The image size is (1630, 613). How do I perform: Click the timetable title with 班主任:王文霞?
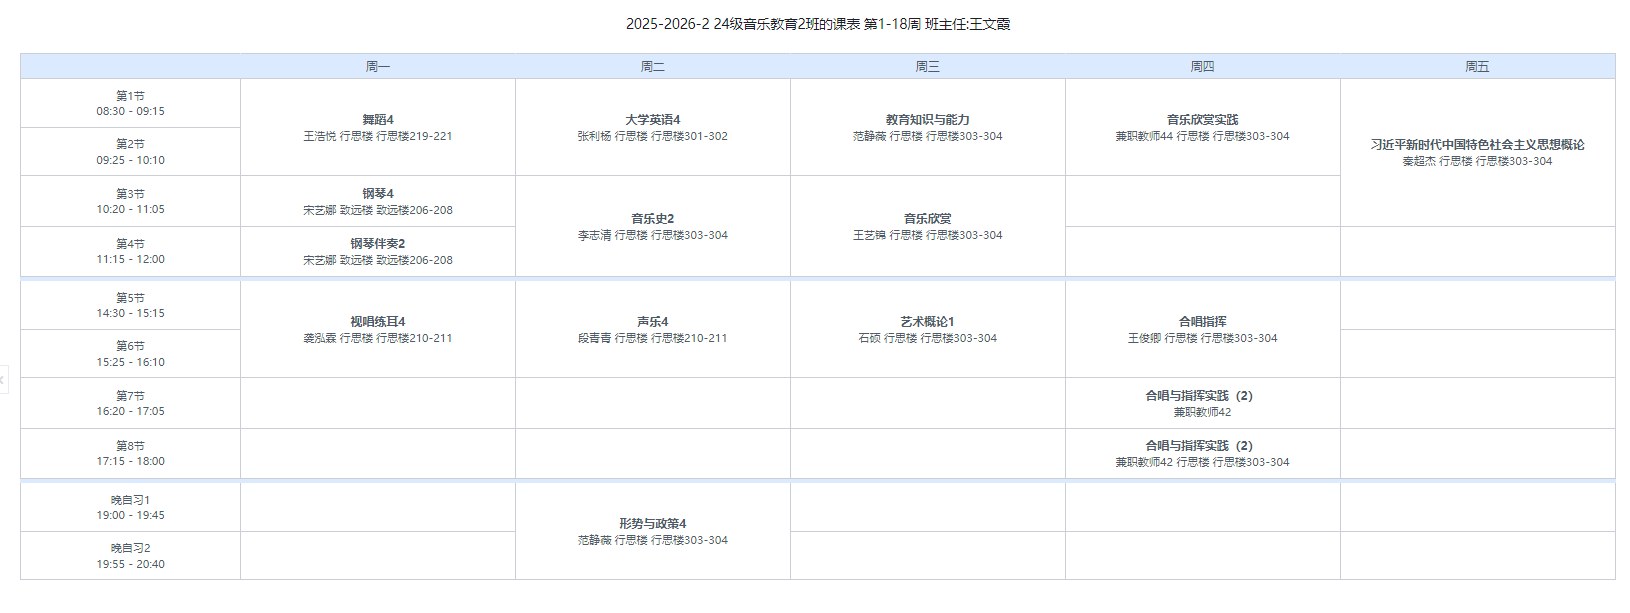pos(817,24)
